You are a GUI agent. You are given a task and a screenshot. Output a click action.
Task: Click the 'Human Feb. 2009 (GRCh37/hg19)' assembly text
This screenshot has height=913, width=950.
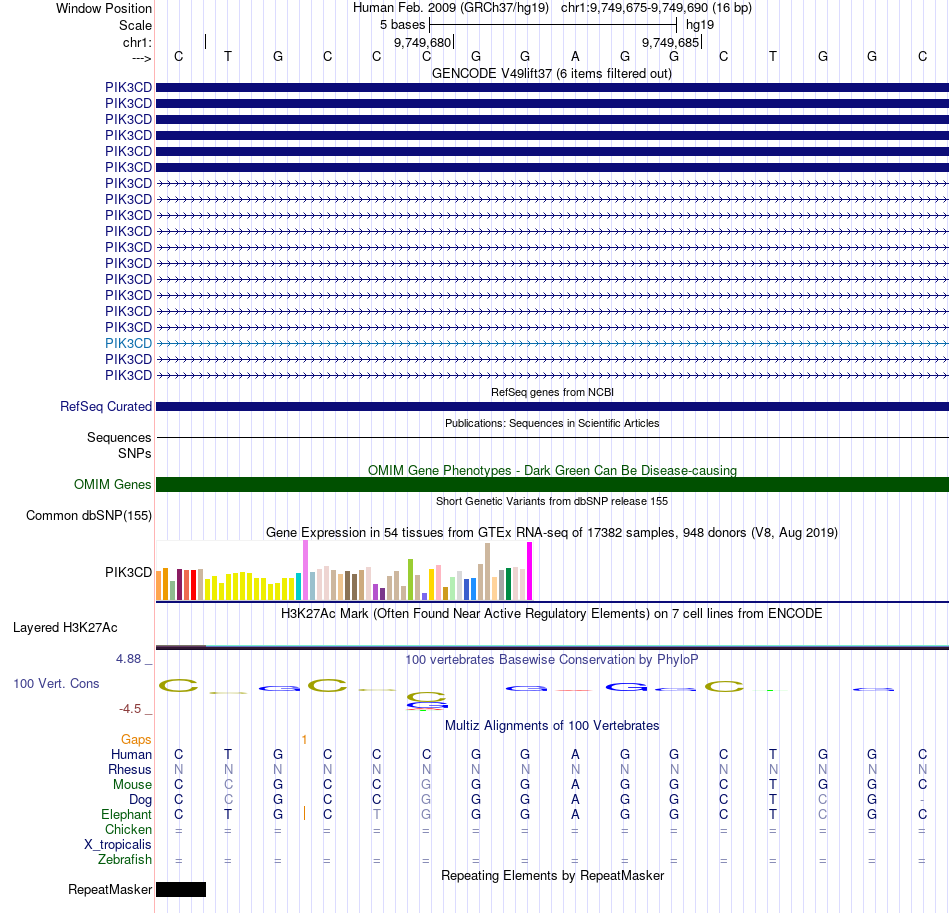451,8
